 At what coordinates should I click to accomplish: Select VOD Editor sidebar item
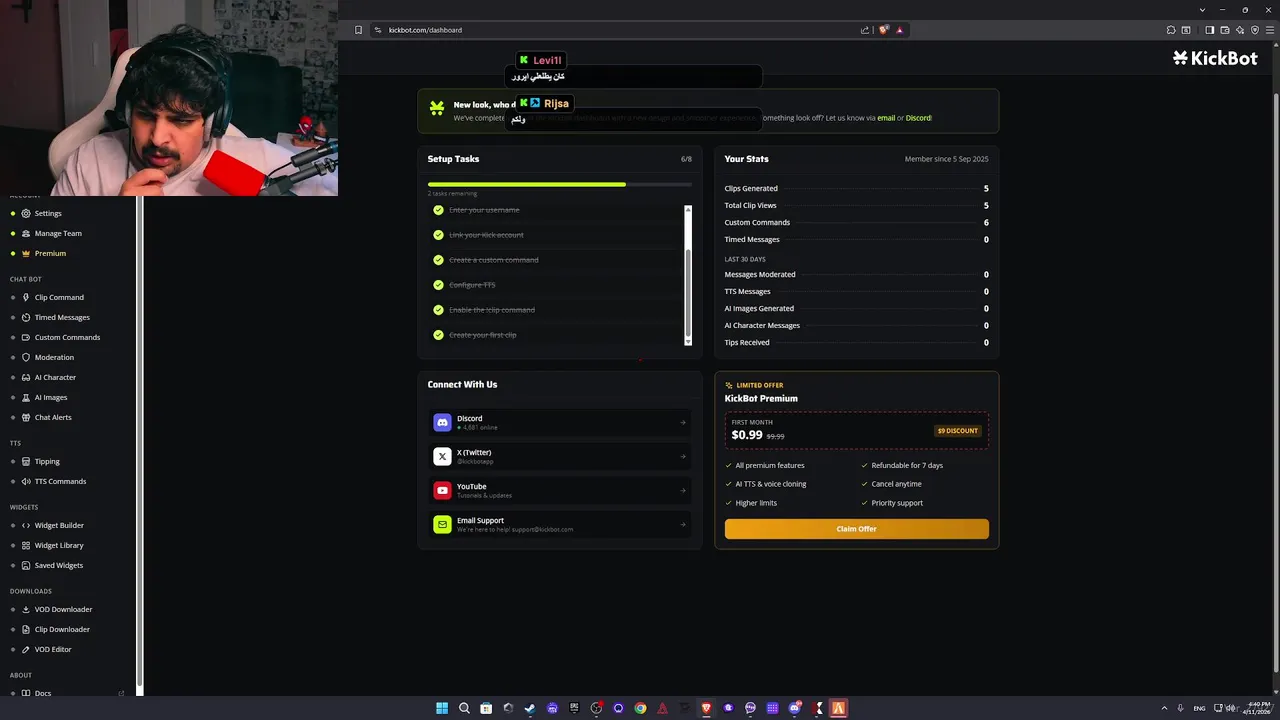[x=53, y=649]
